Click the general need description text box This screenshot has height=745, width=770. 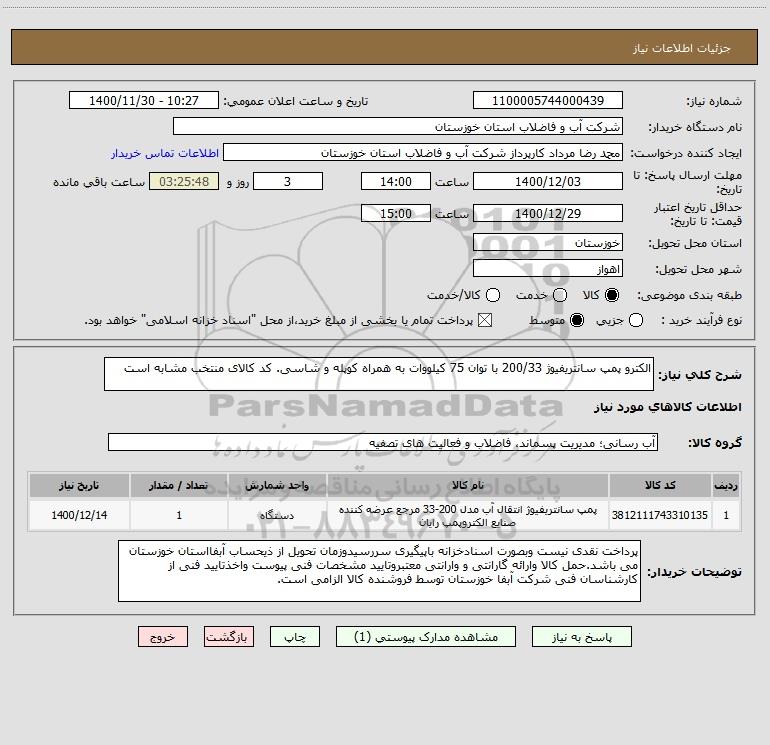click(379, 374)
